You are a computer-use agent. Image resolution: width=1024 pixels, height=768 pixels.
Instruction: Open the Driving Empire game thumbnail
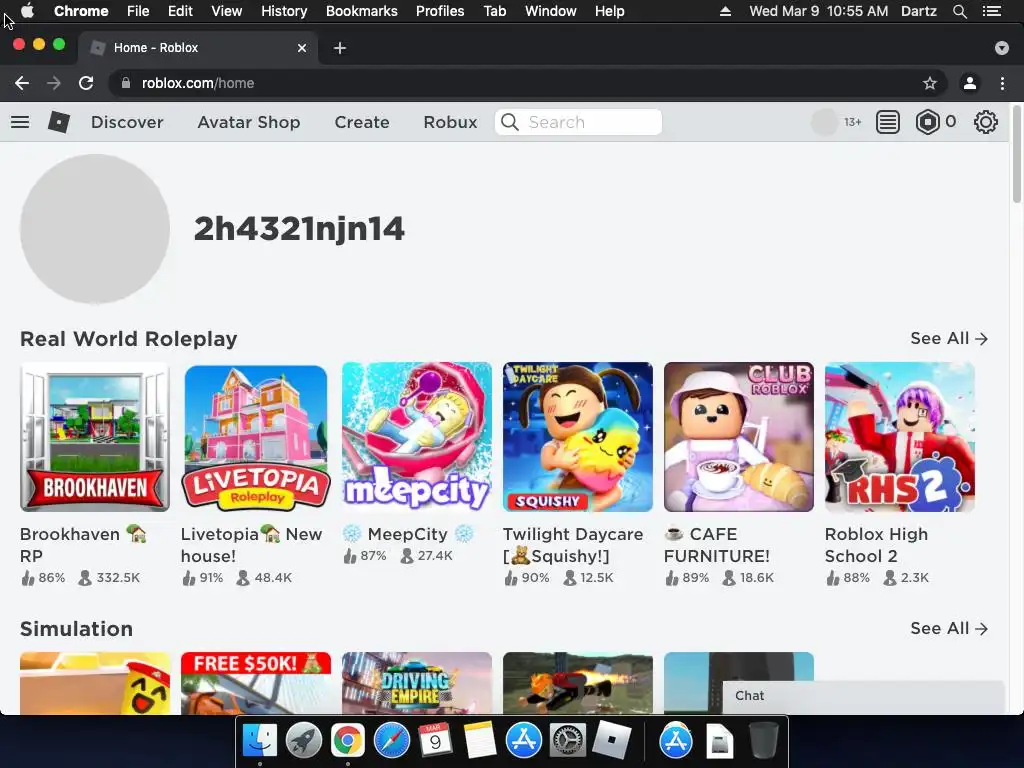[417, 682]
